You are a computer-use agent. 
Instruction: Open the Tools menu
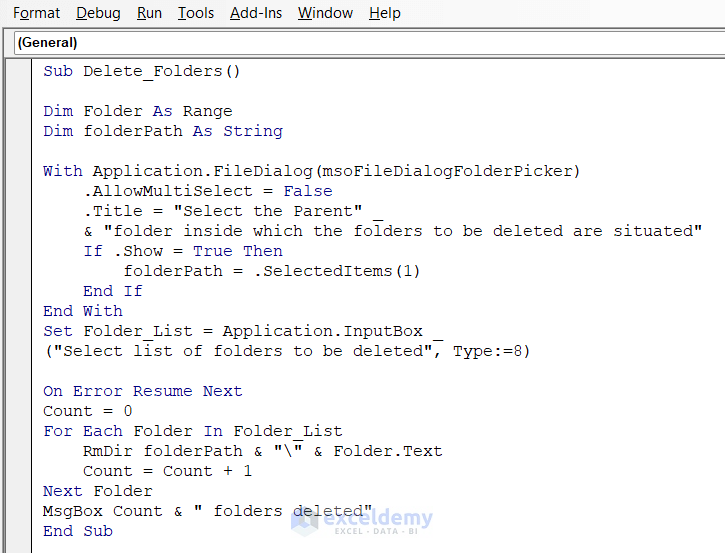(x=196, y=13)
